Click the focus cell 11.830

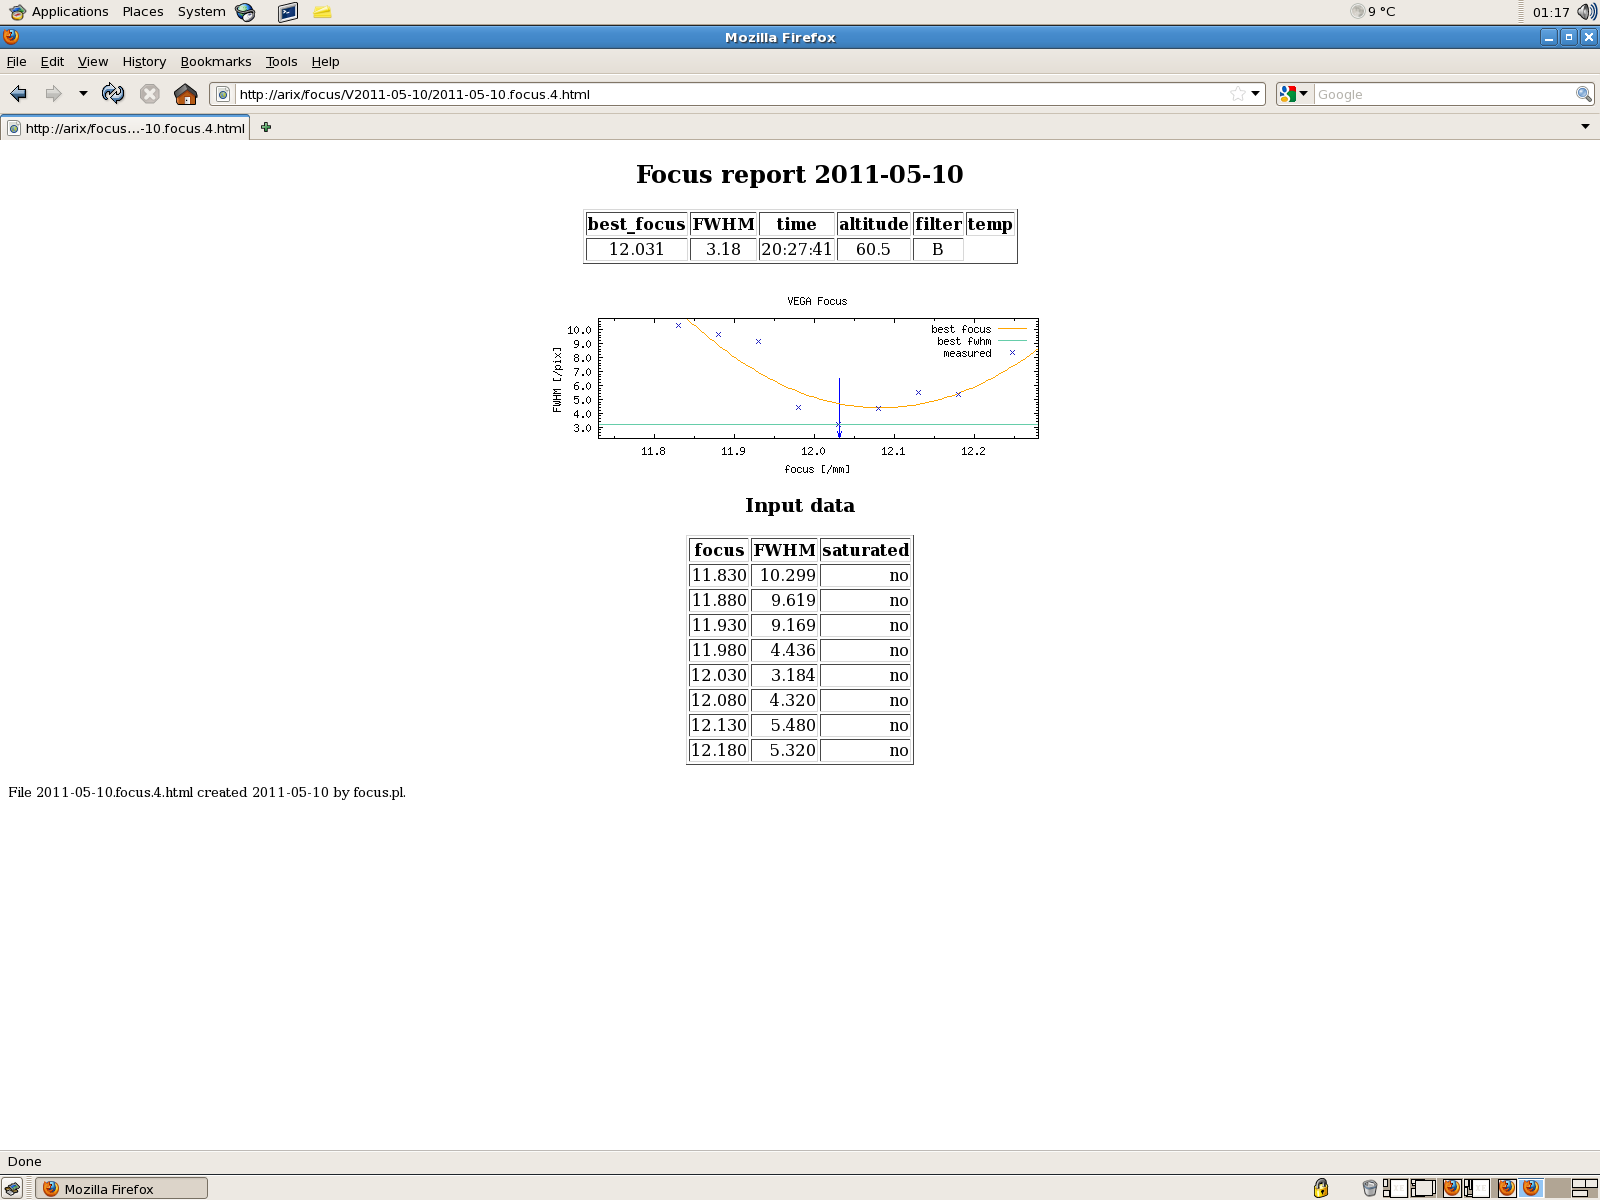pos(719,575)
